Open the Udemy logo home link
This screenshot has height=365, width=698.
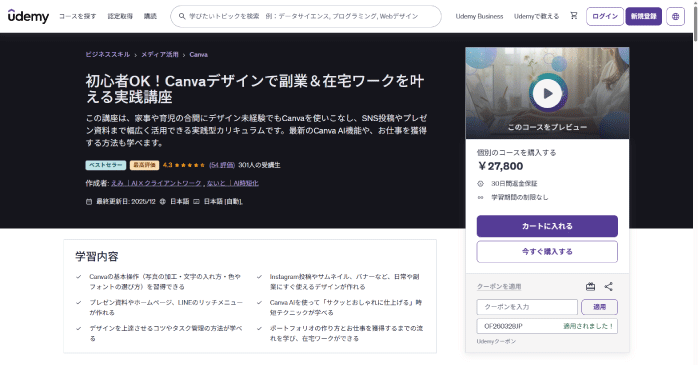[28, 16]
